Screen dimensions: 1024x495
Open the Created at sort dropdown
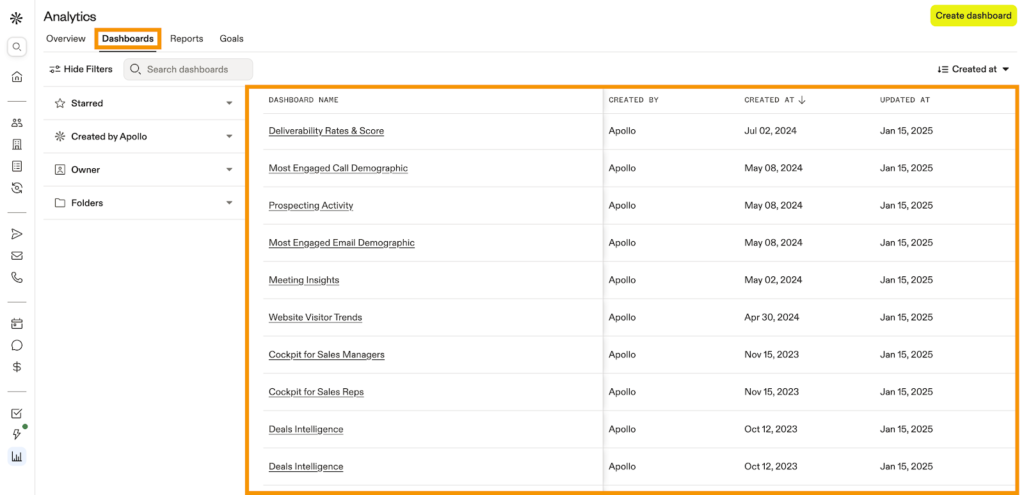point(973,69)
